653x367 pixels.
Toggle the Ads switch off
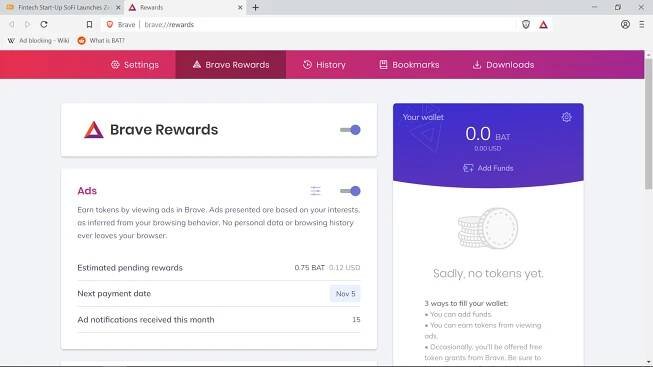coord(350,191)
